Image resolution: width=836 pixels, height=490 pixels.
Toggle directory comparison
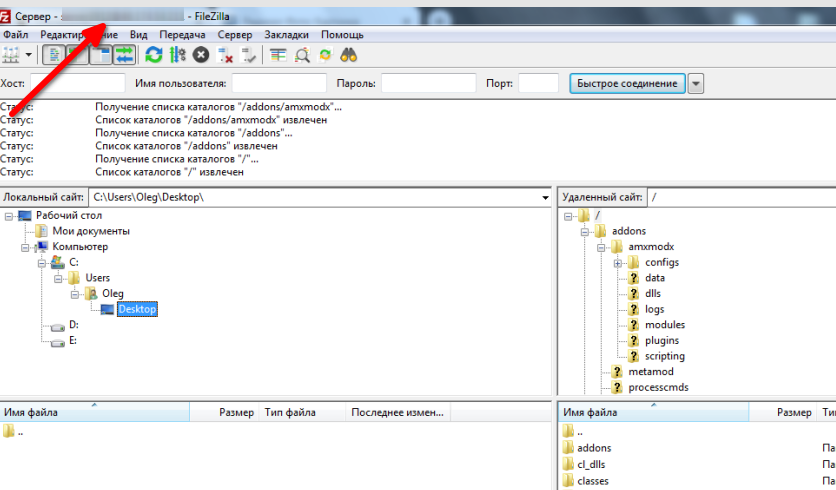[x=302, y=55]
